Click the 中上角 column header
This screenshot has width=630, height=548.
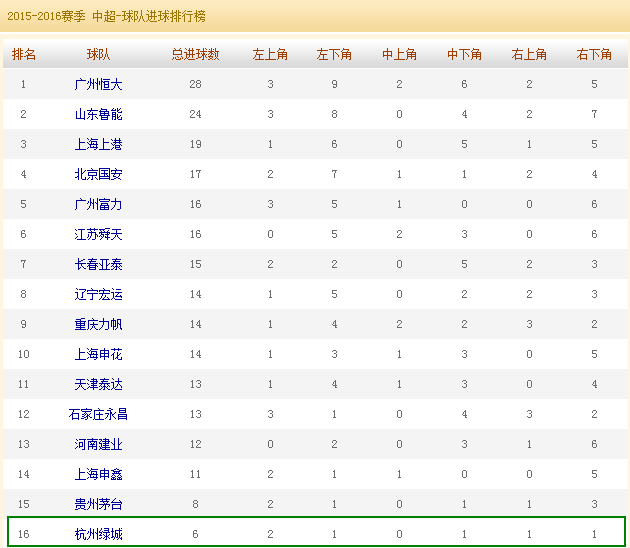[399, 54]
